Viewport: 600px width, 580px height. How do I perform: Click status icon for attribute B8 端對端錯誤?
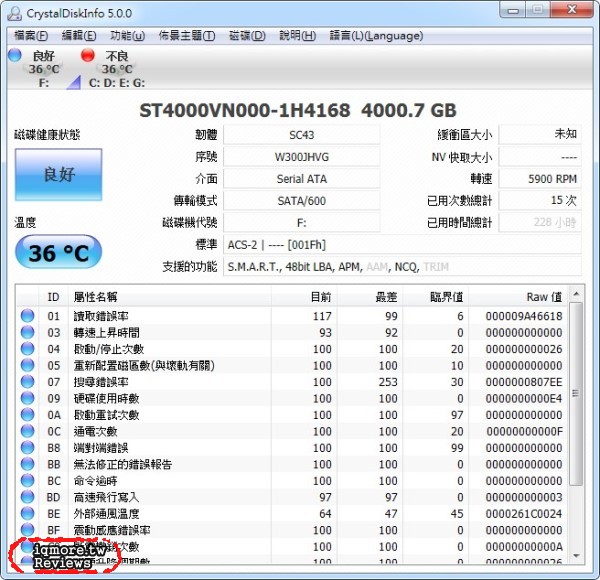tap(28, 447)
